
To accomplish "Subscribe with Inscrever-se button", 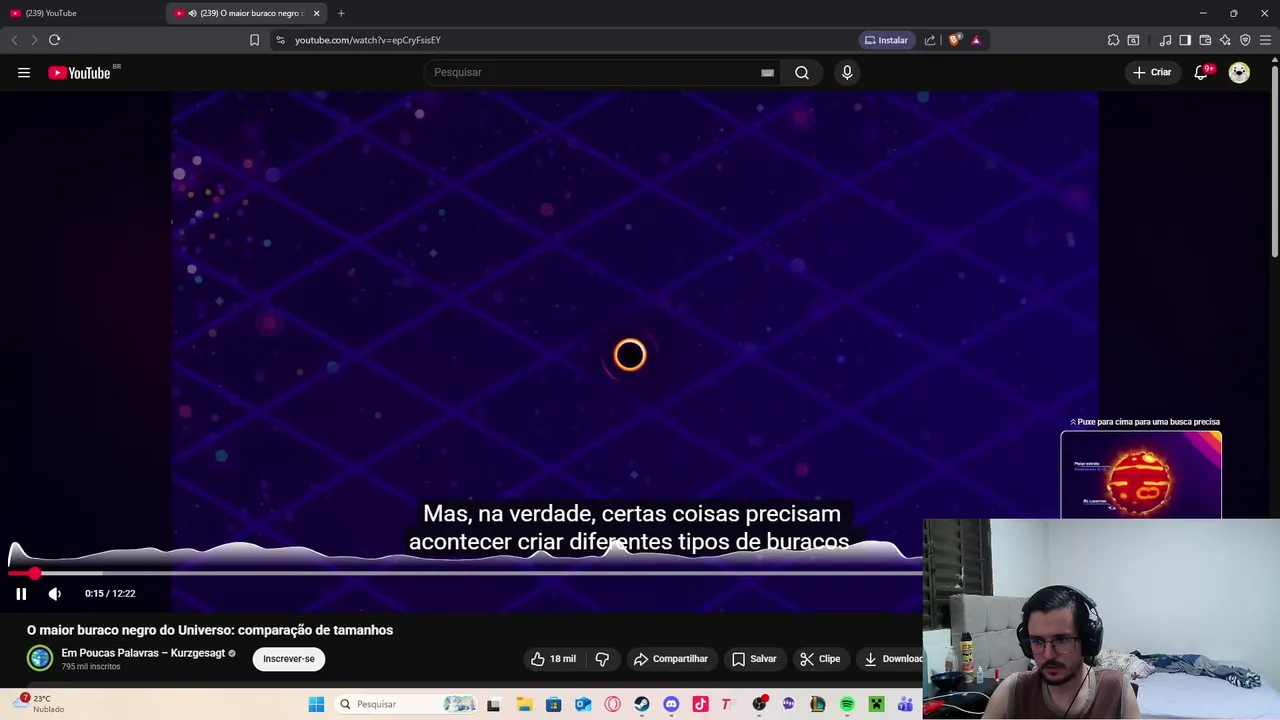I will pyautogui.click(x=289, y=659).
